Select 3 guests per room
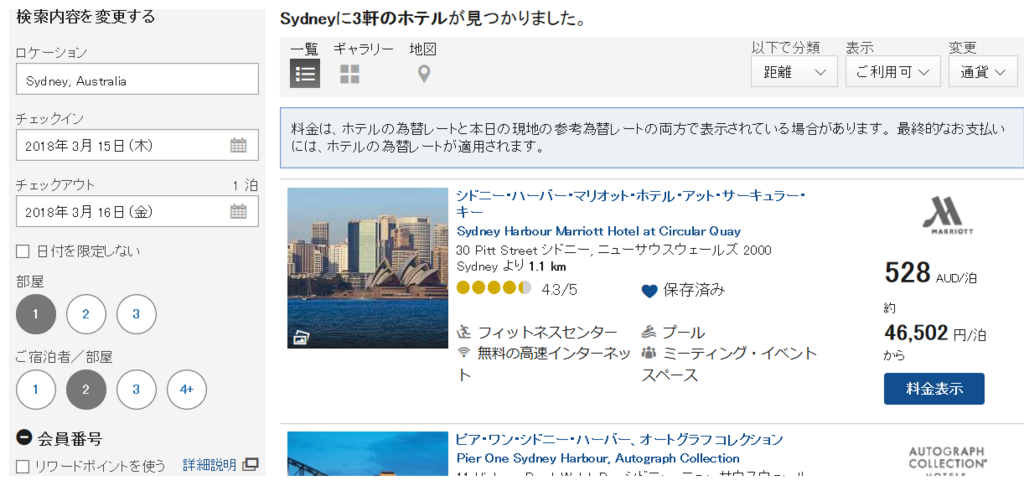 coord(136,389)
